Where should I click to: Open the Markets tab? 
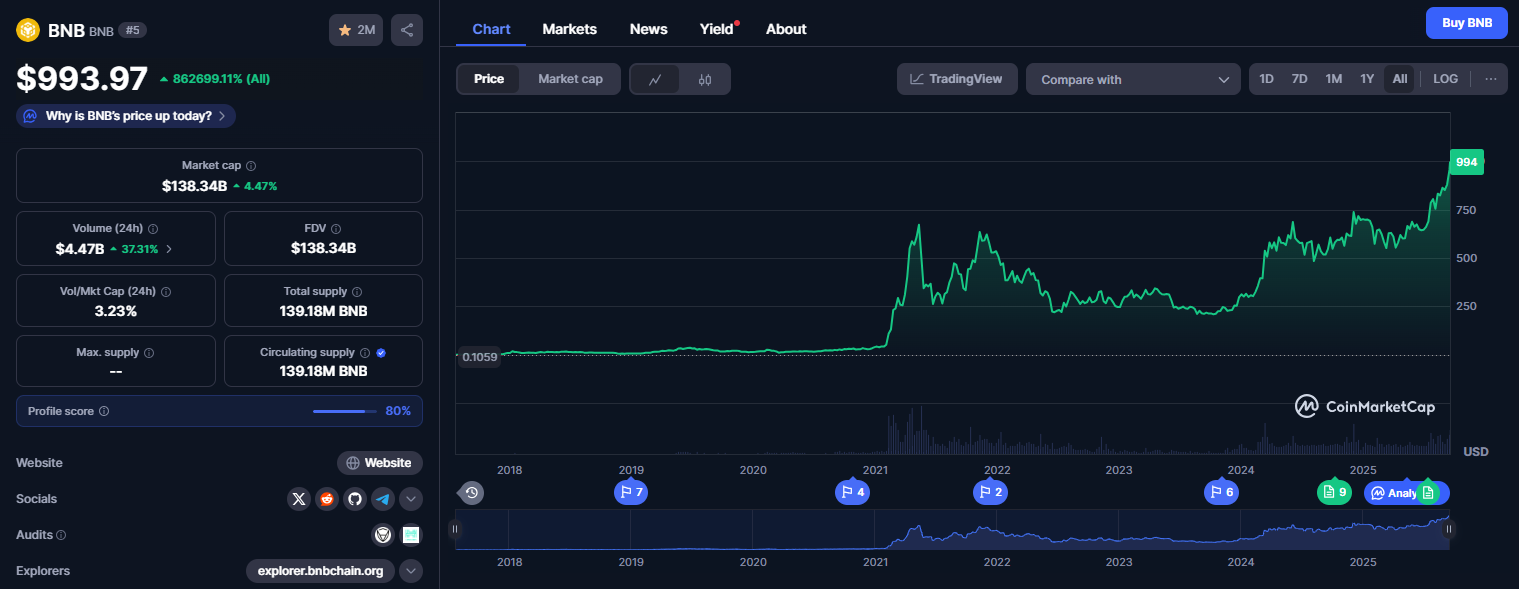570,29
